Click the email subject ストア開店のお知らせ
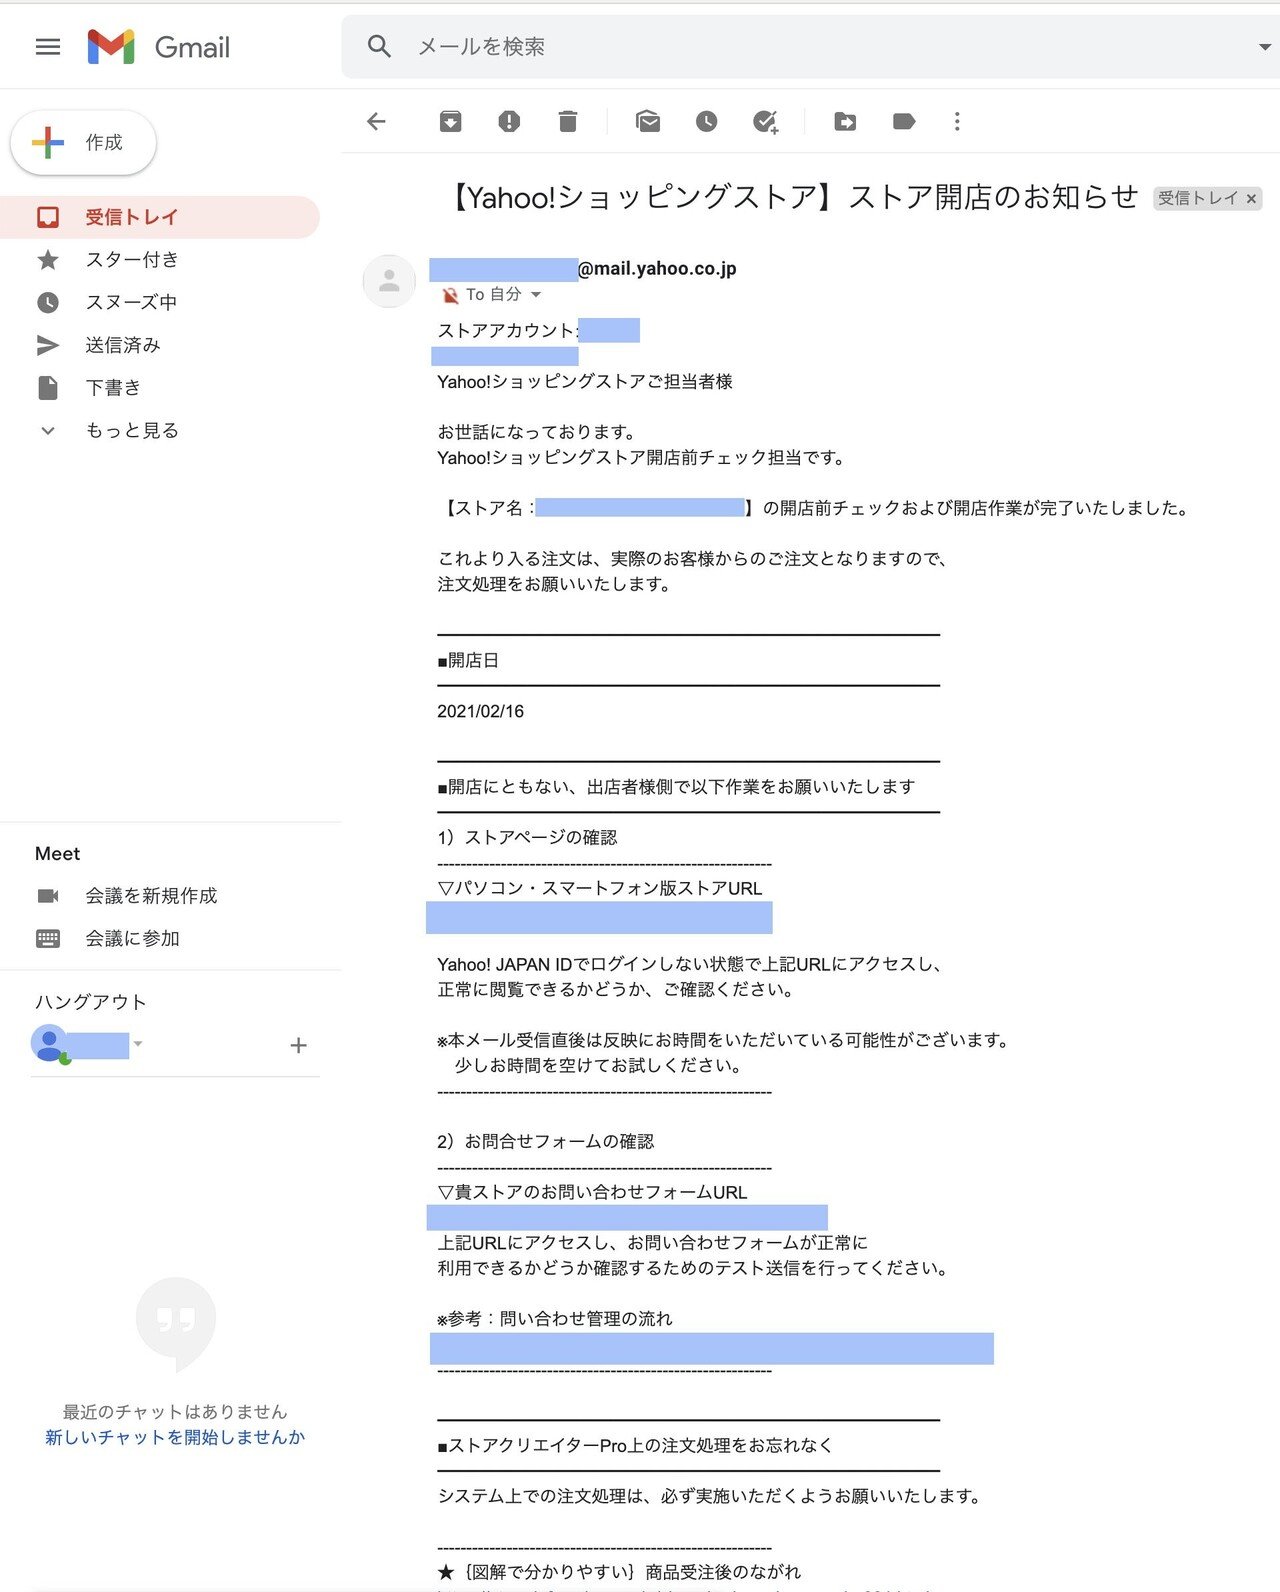1280x1592 pixels. point(992,197)
